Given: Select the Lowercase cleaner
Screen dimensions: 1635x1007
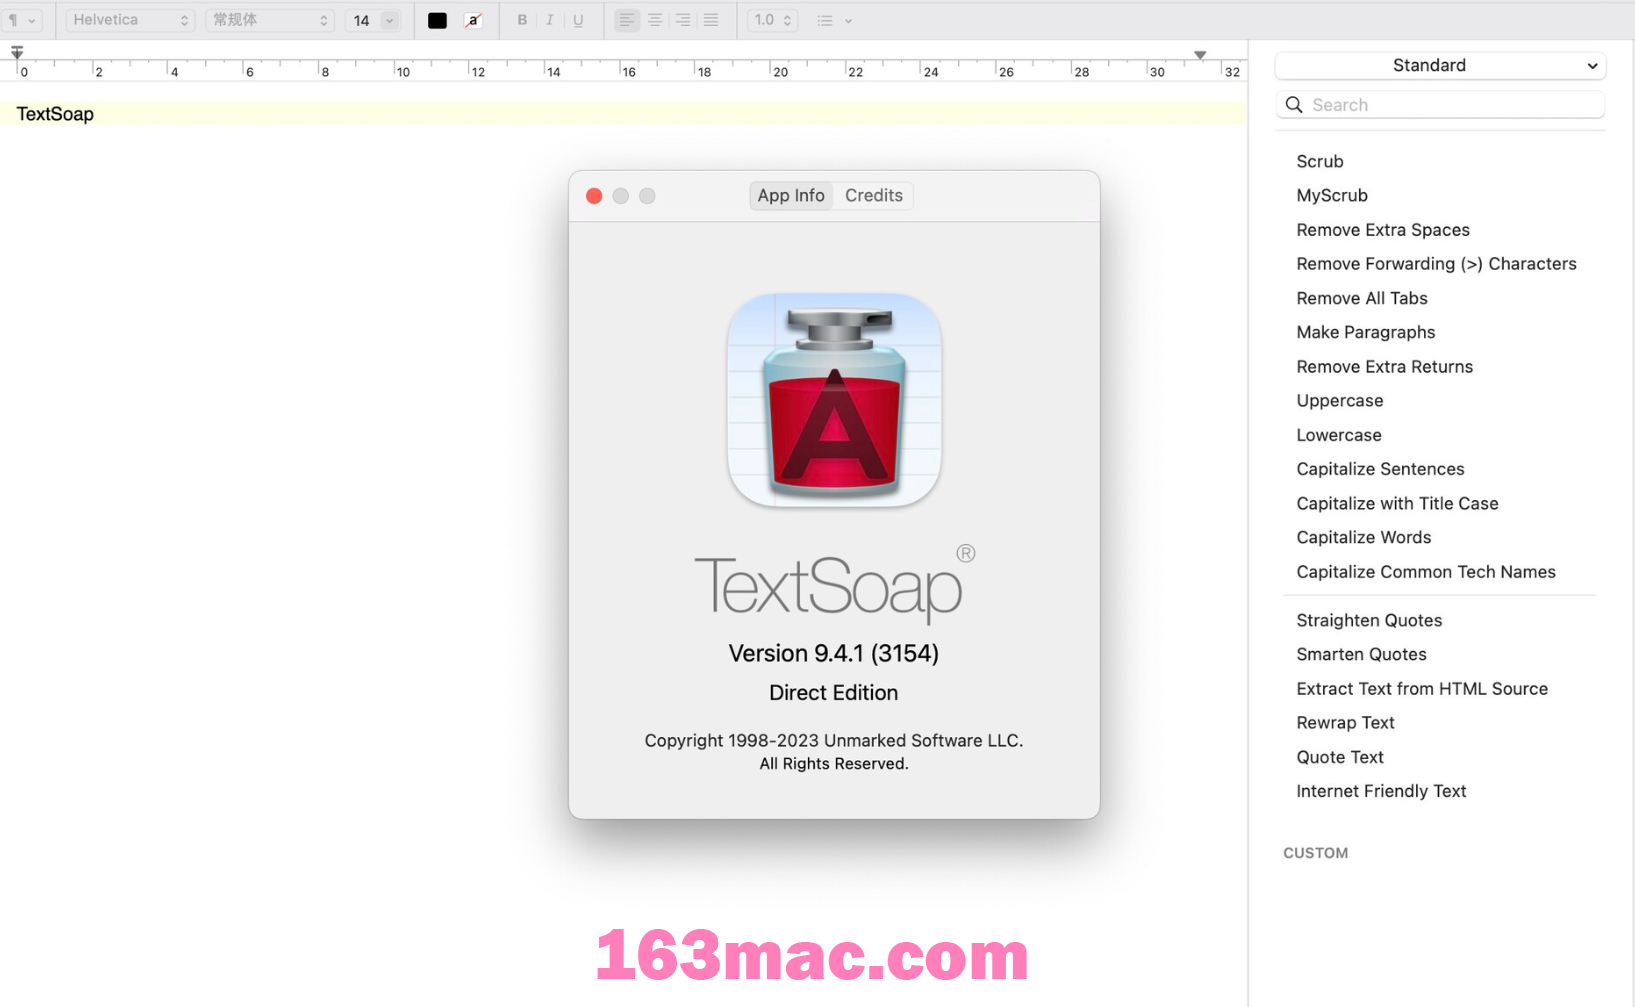Looking at the screenshot, I should pos(1339,435).
